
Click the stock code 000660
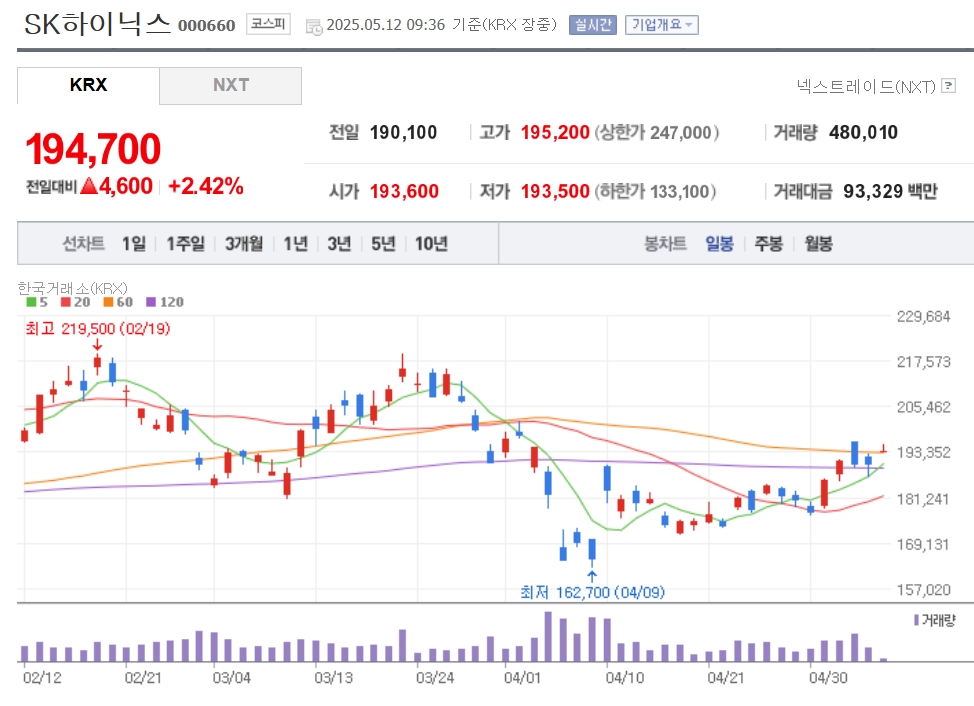207,25
